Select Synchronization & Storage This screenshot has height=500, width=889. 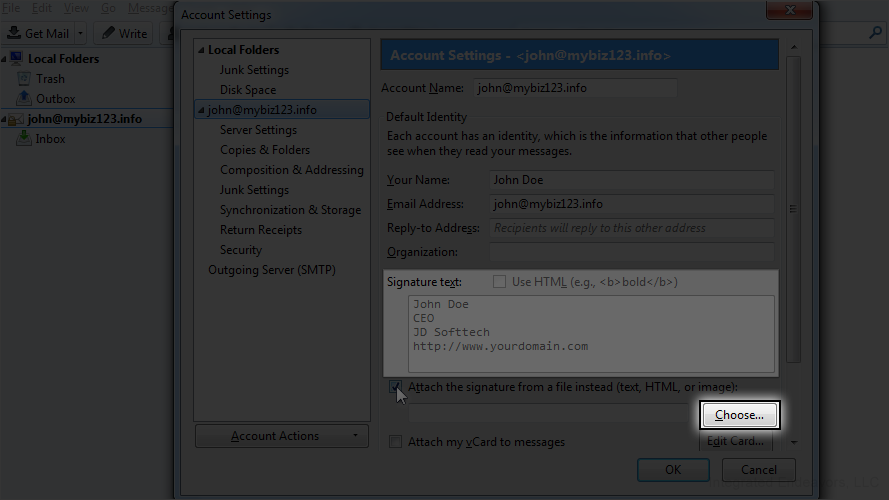click(290, 210)
